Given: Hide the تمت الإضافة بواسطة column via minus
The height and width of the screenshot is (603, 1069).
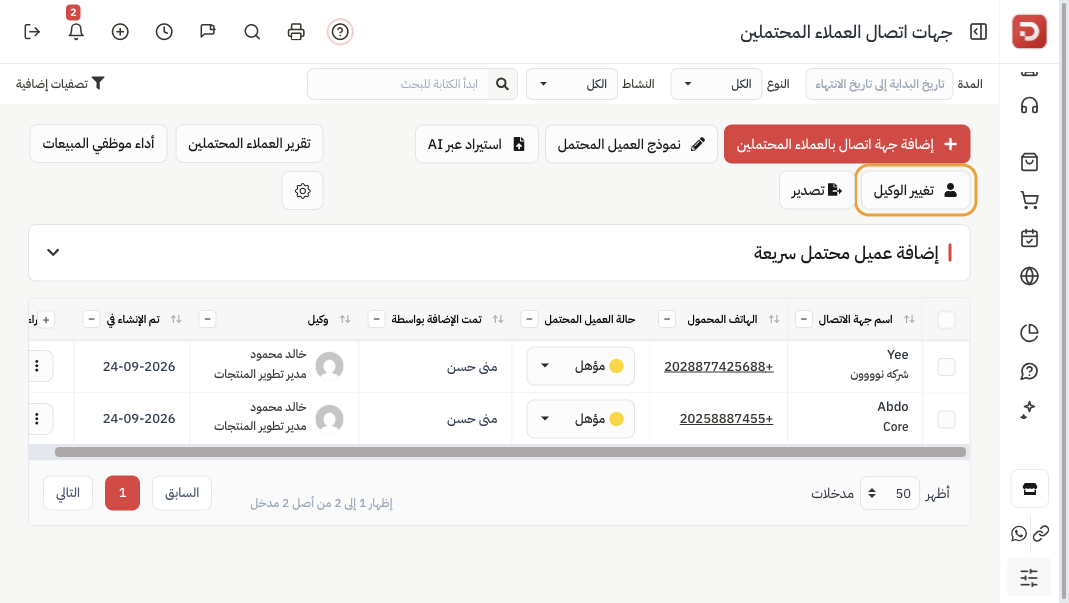Looking at the screenshot, I should (376, 319).
